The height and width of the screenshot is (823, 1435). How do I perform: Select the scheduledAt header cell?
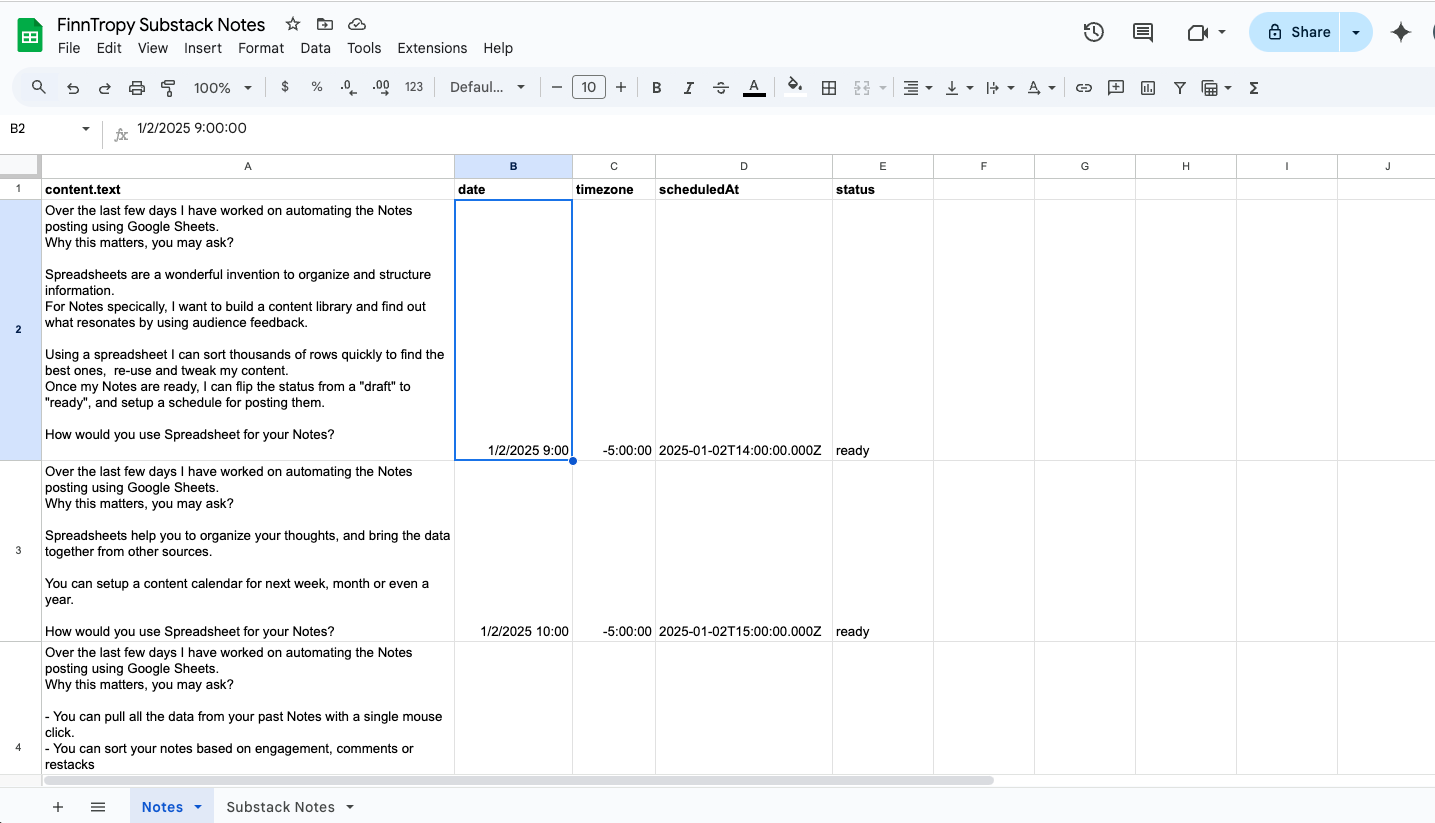coord(744,189)
